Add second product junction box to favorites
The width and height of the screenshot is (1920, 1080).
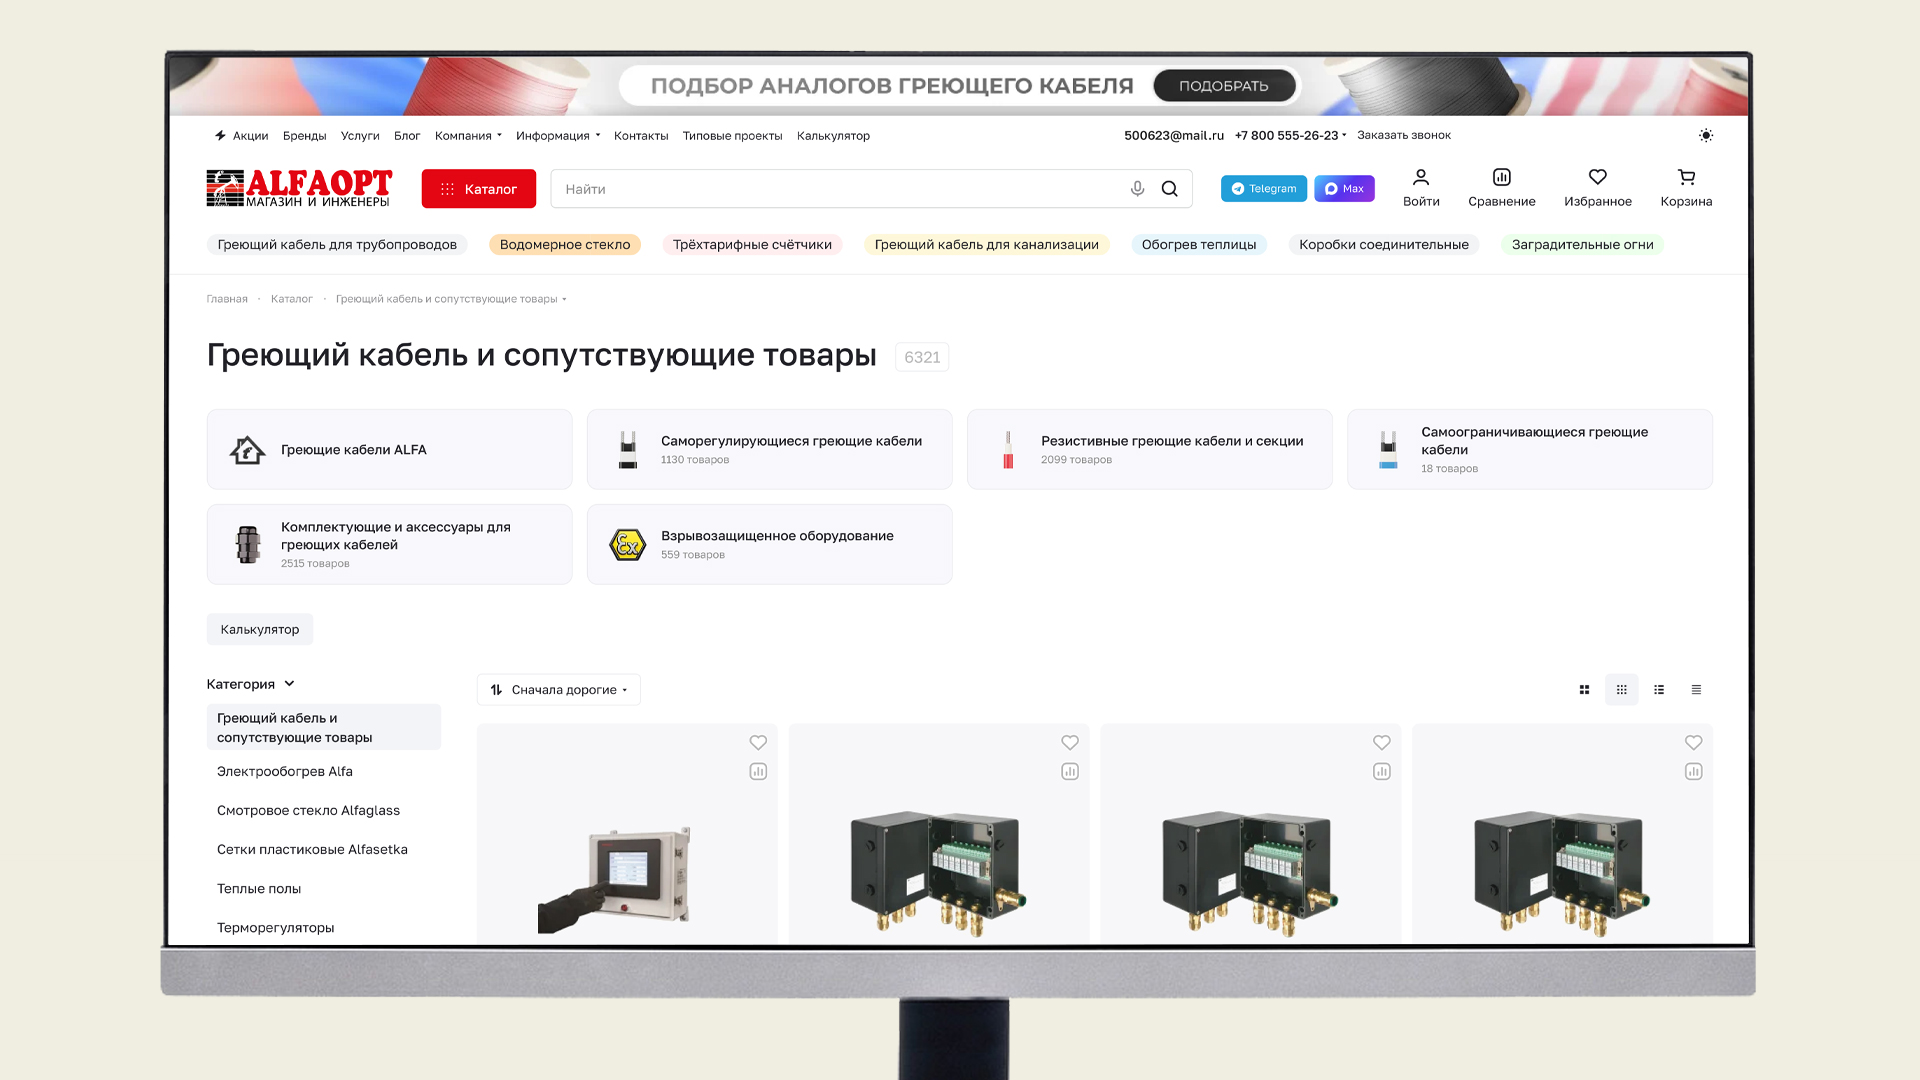click(x=1070, y=742)
